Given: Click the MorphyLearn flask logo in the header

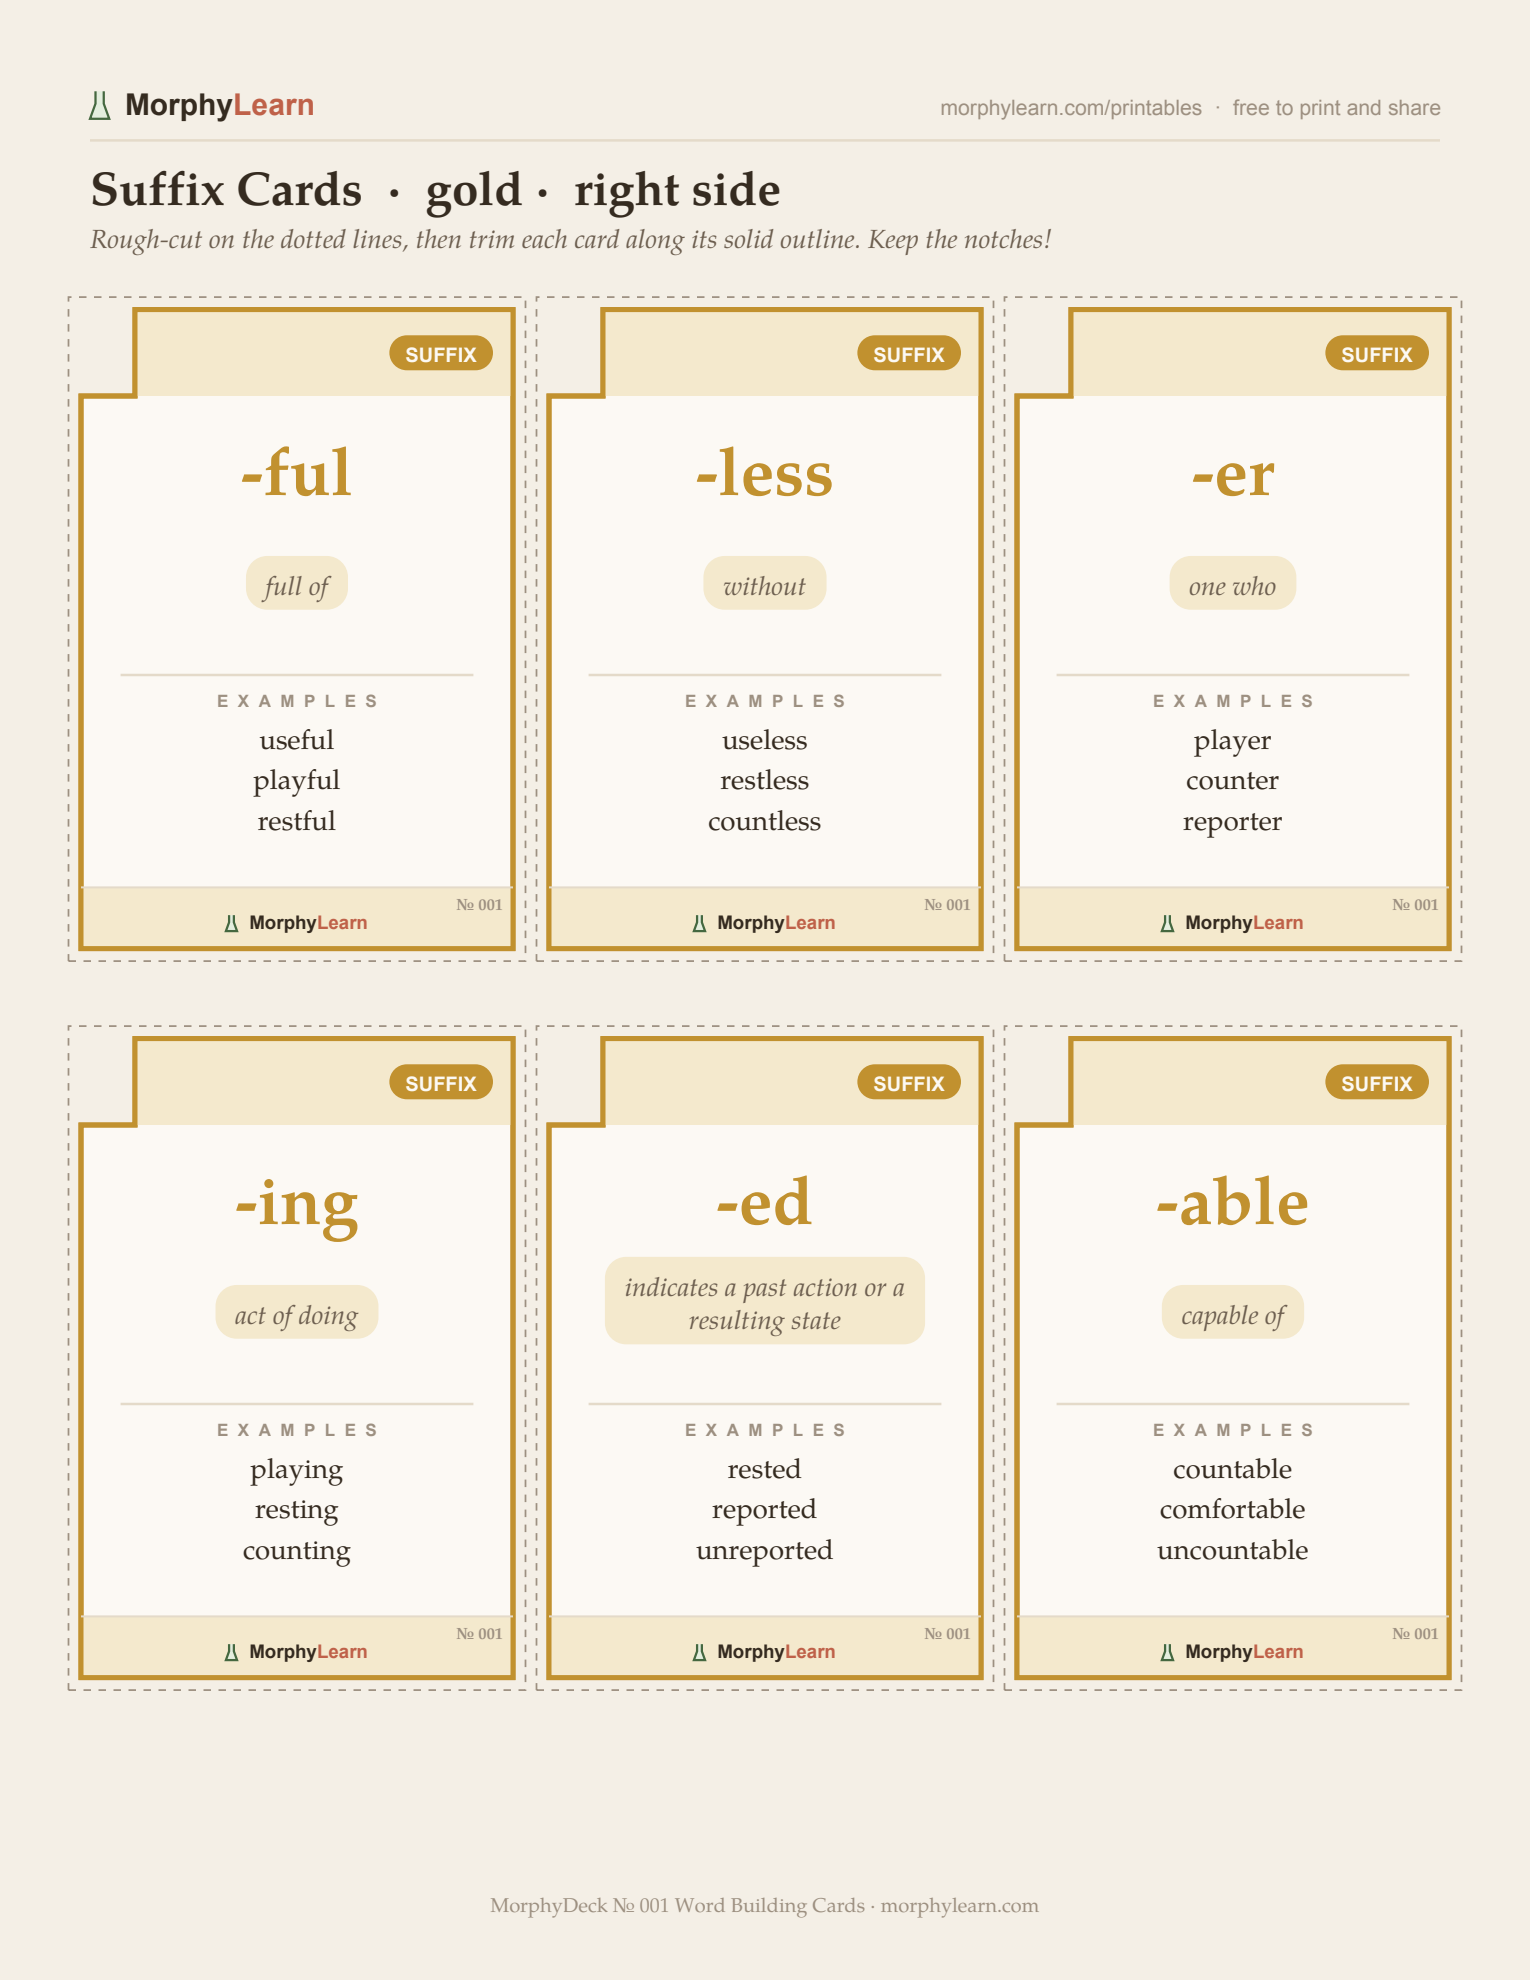Looking at the screenshot, I should [100, 106].
